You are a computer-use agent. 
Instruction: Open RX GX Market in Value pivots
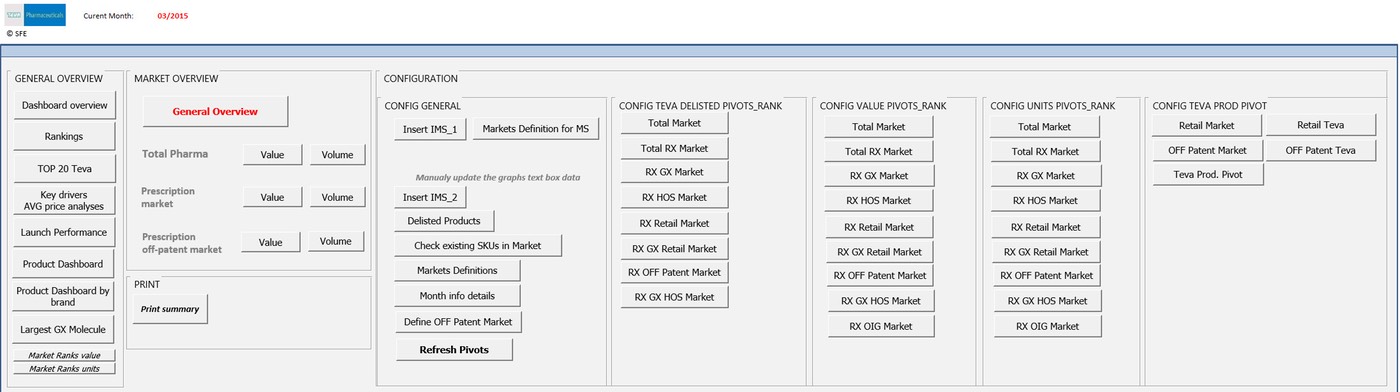879,175
